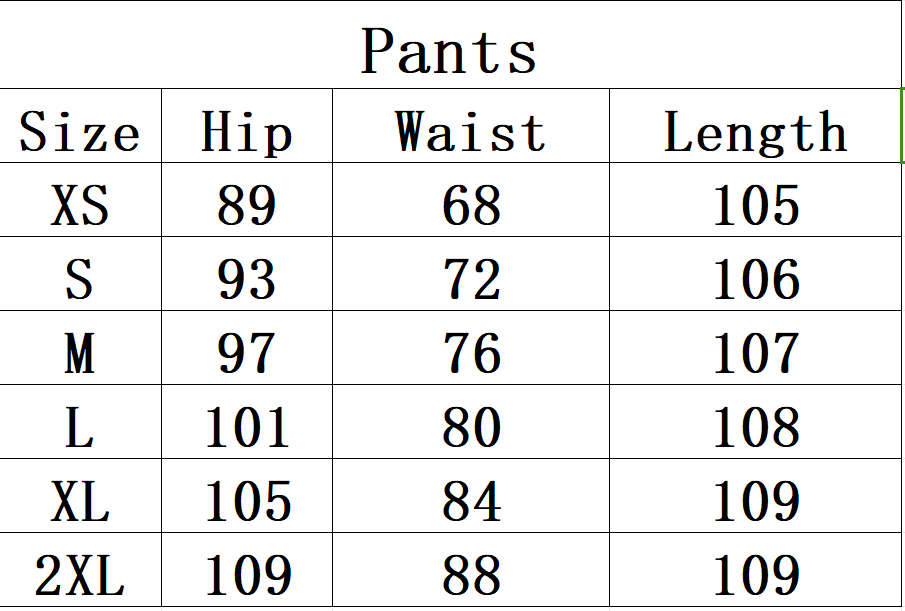905x611 pixels.
Task: Select waist value 72 in S row
Action: click(x=471, y=279)
